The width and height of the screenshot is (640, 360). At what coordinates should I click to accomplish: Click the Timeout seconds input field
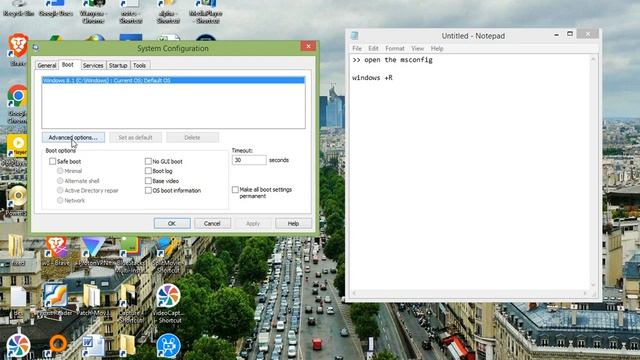pos(249,160)
